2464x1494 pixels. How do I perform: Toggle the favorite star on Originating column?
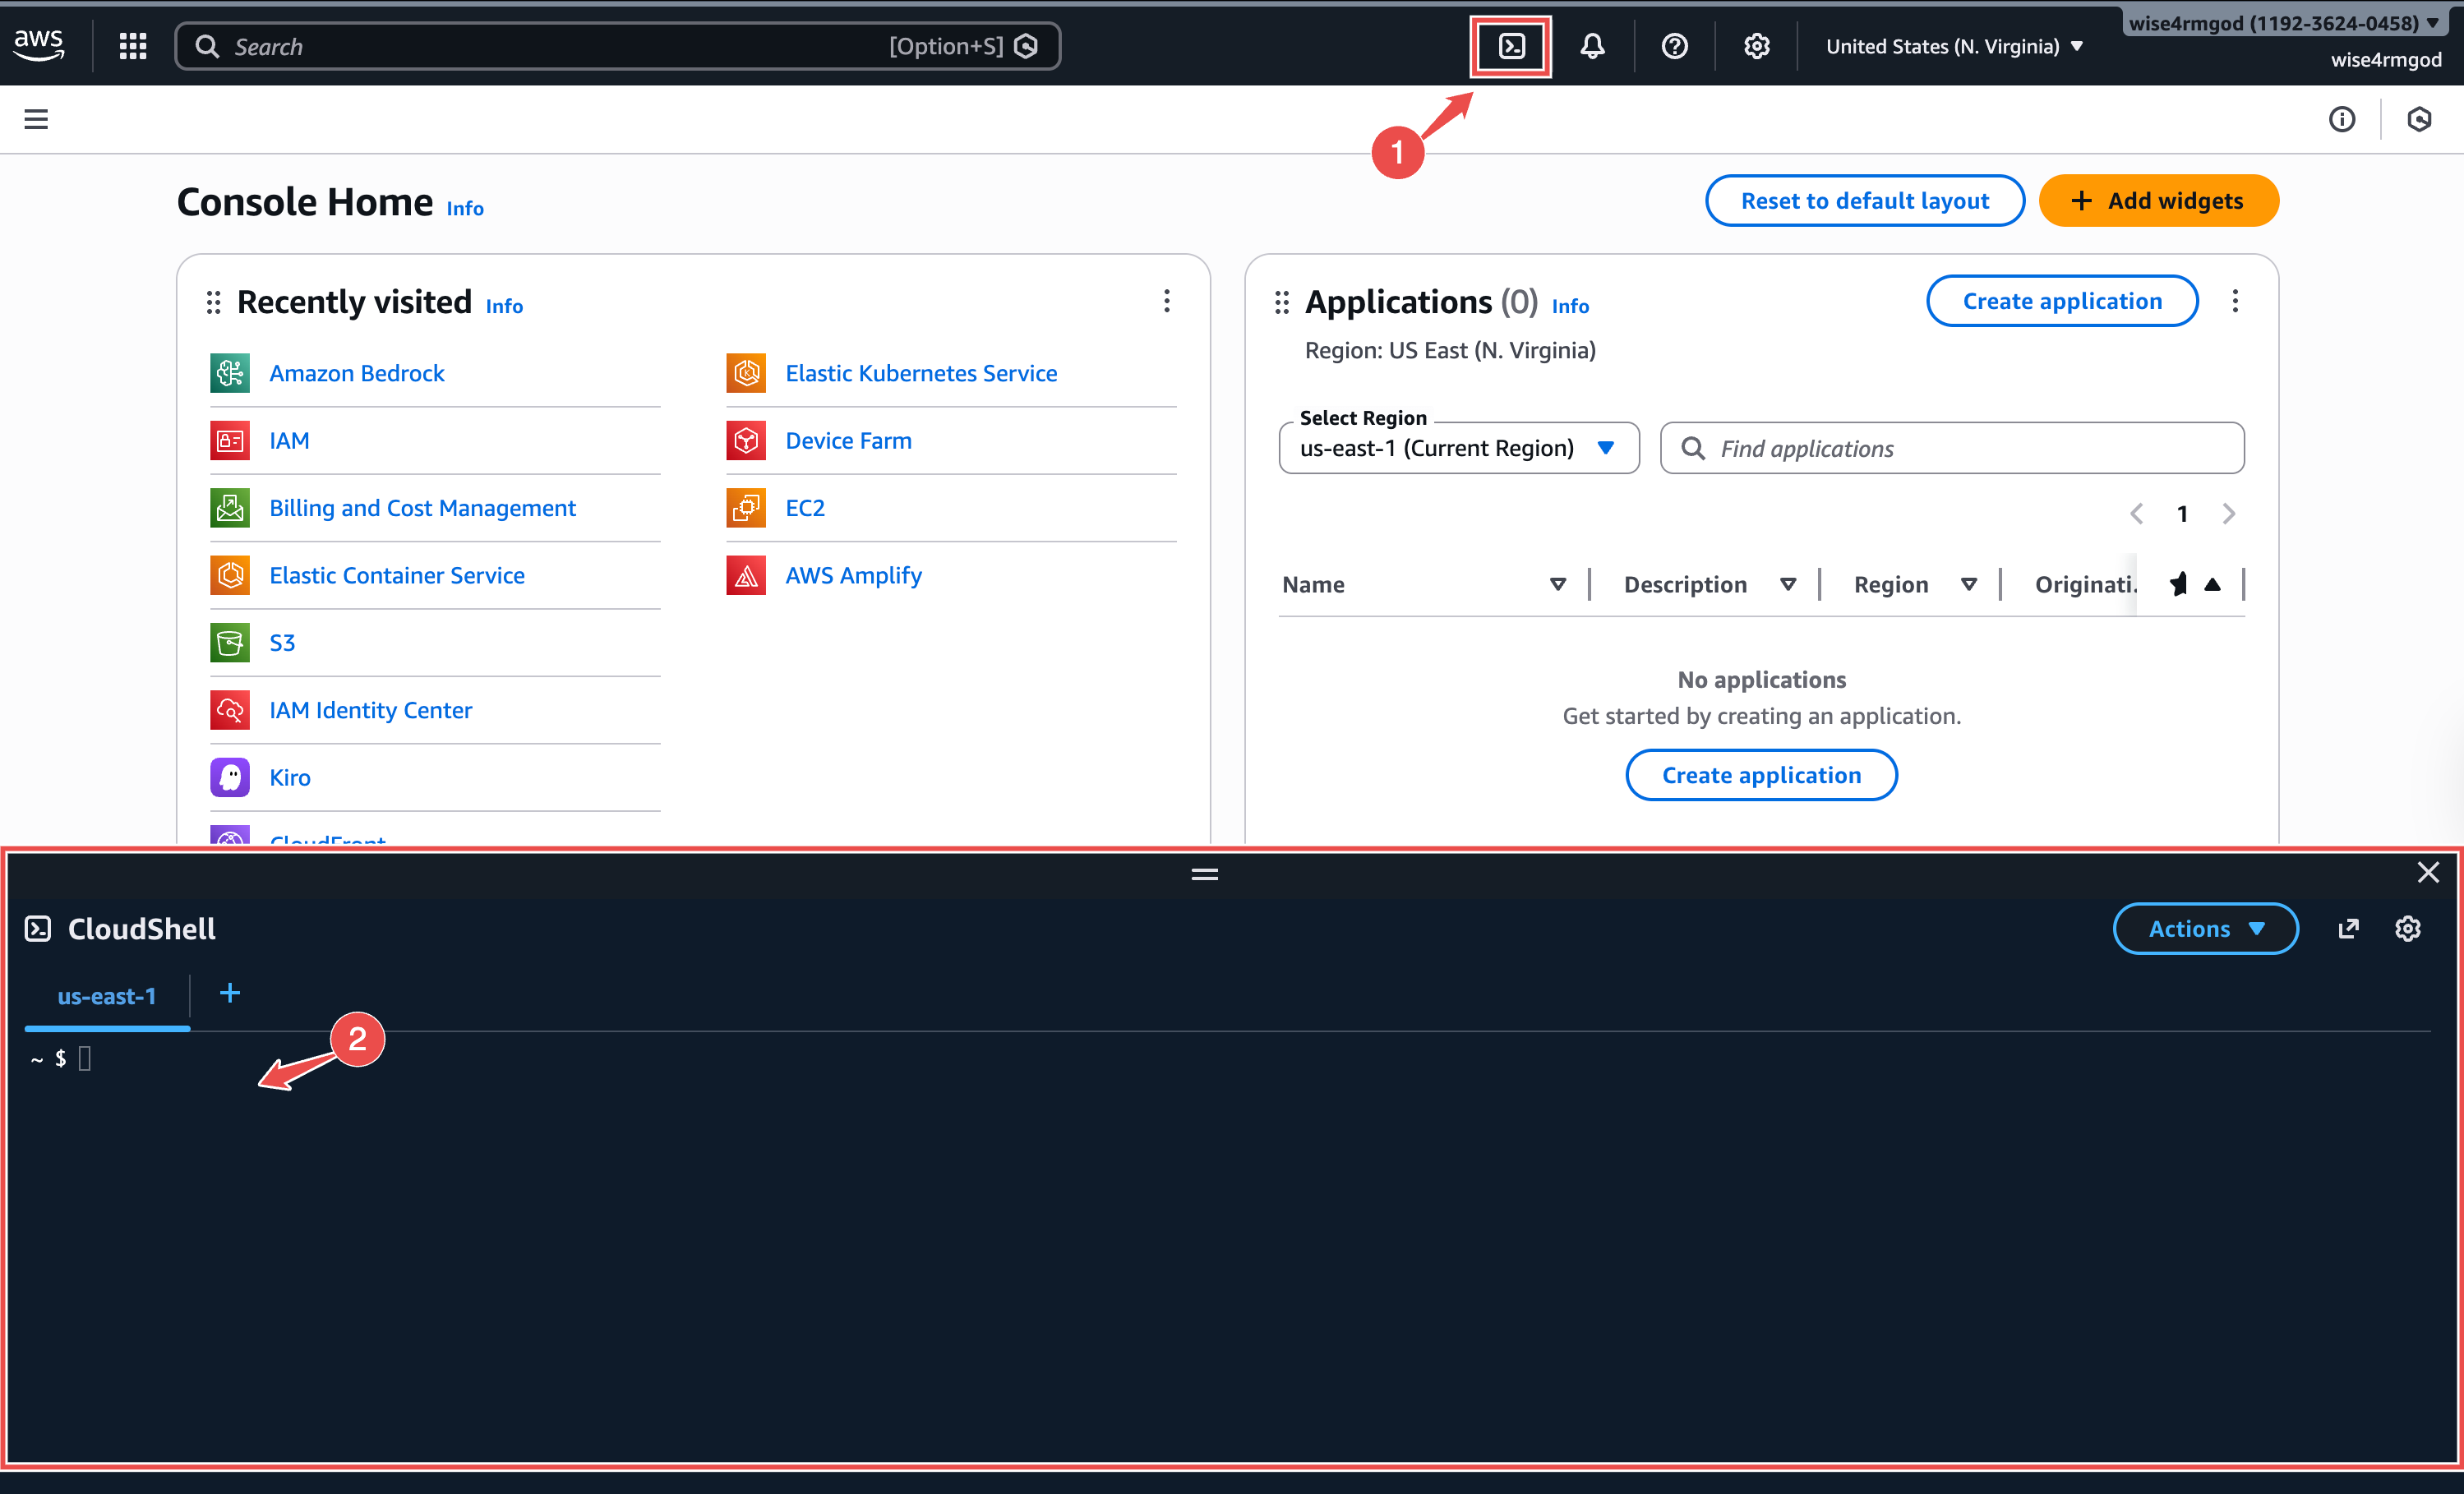tap(2179, 584)
